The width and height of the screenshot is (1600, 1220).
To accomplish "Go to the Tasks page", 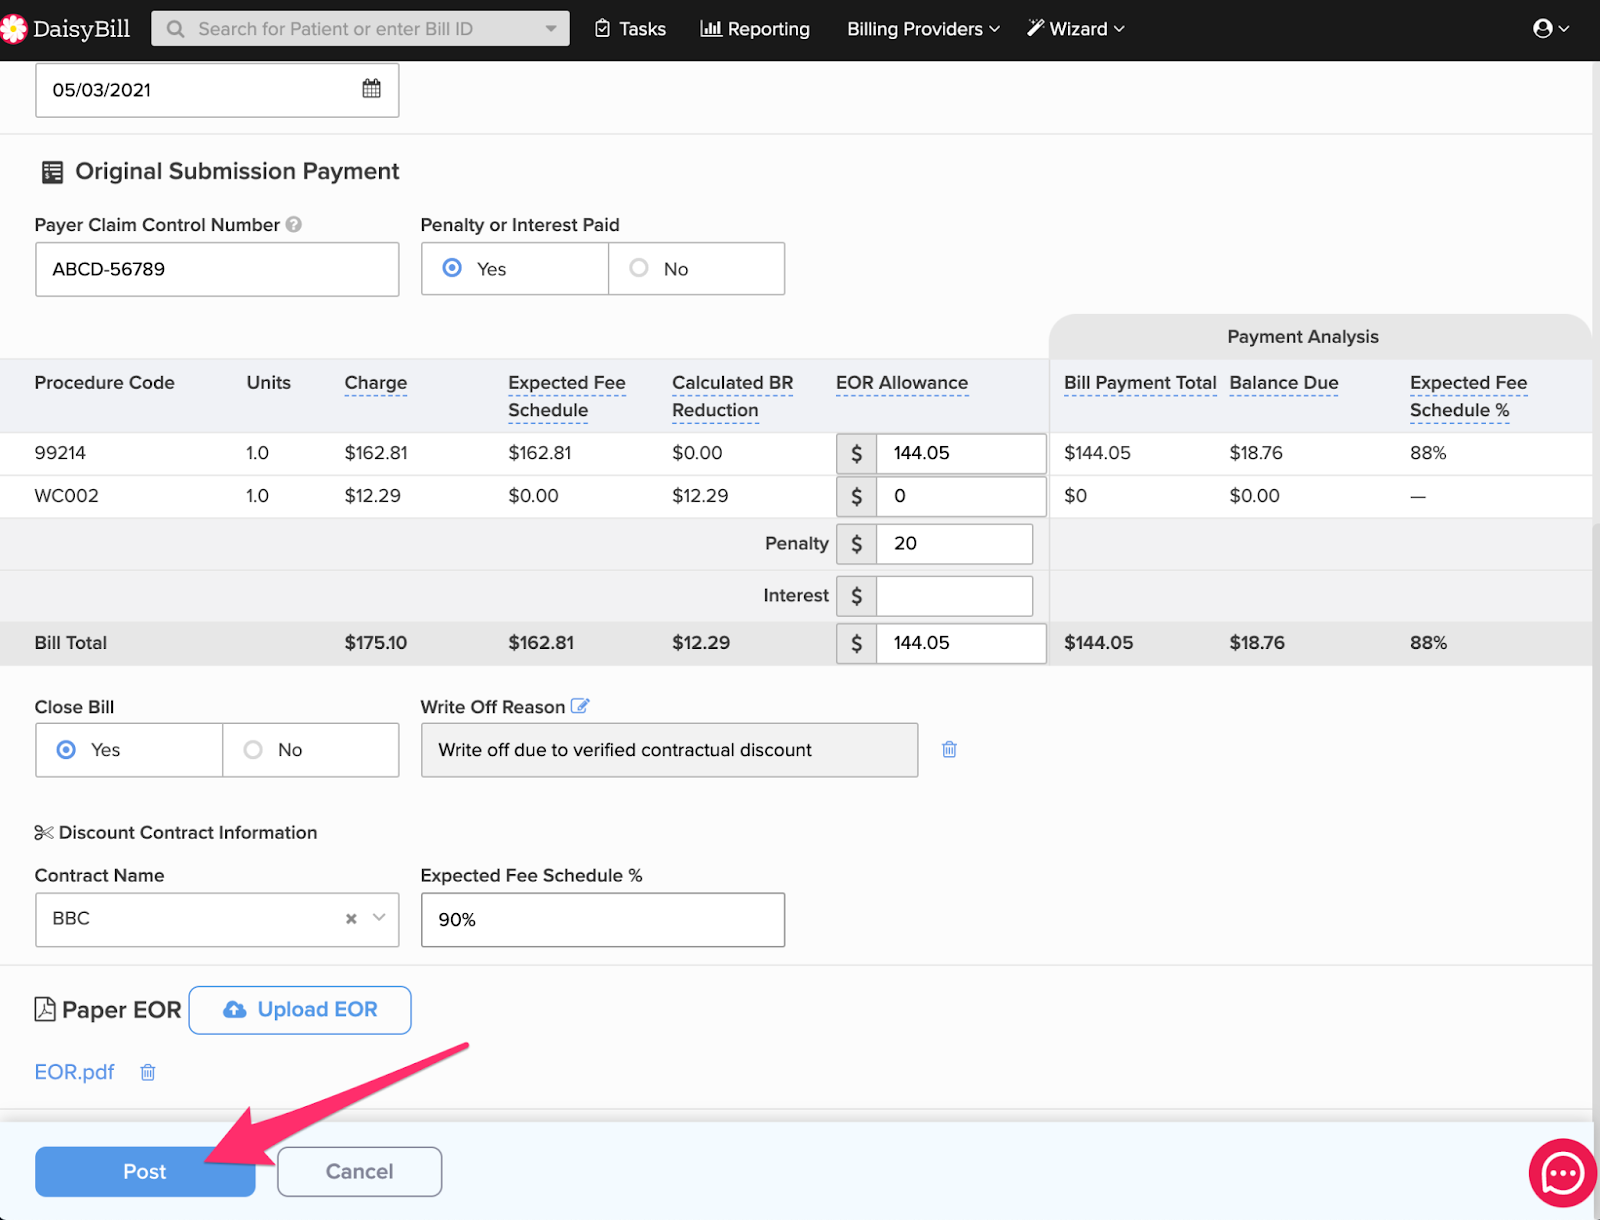I will pos(630,29).
